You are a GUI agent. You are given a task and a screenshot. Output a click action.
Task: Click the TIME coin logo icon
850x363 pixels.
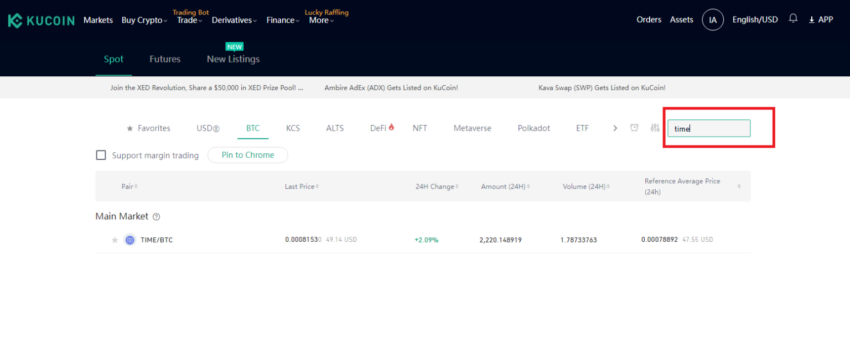pos(130,240)
